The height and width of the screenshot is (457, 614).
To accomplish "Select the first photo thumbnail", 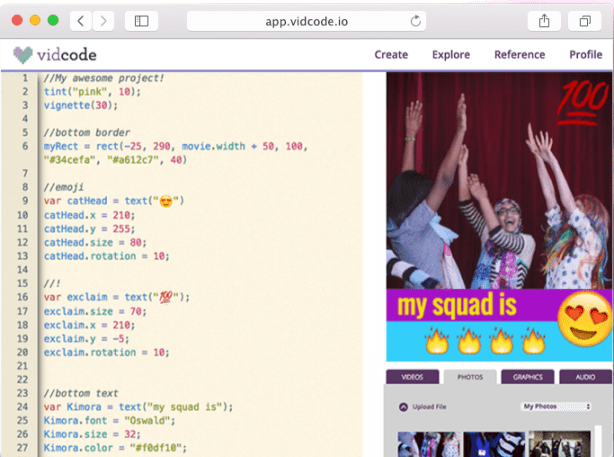I will [427, 444].
